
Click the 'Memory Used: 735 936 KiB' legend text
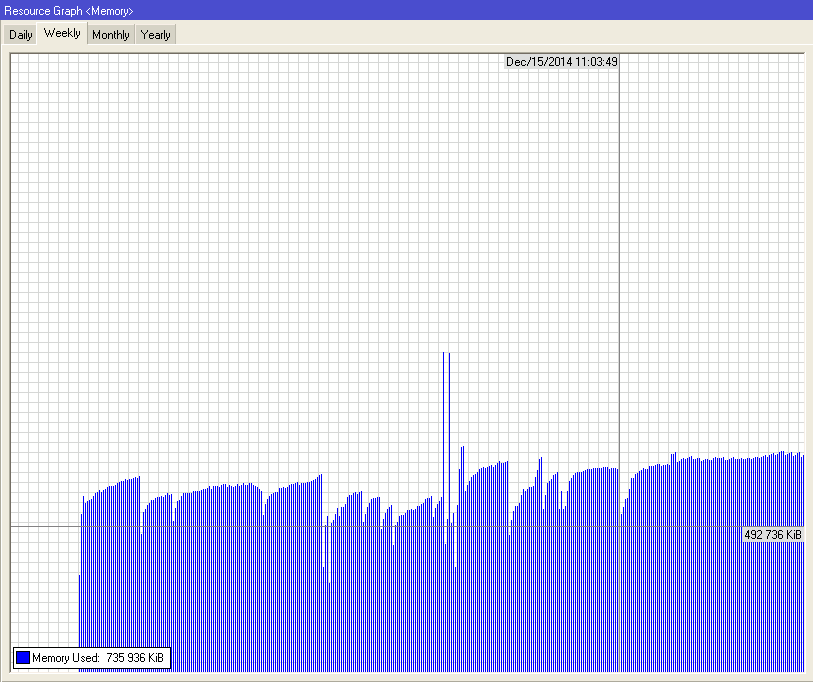(98, 658)
